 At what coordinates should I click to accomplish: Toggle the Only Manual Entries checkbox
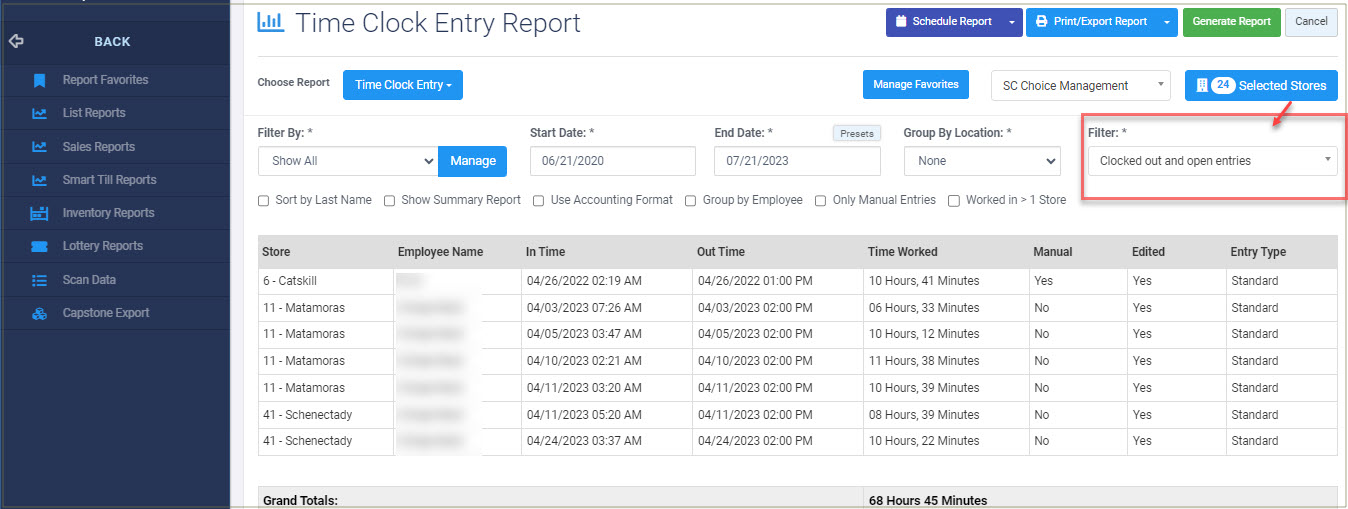pyautogui.click(x=821, y=200)
